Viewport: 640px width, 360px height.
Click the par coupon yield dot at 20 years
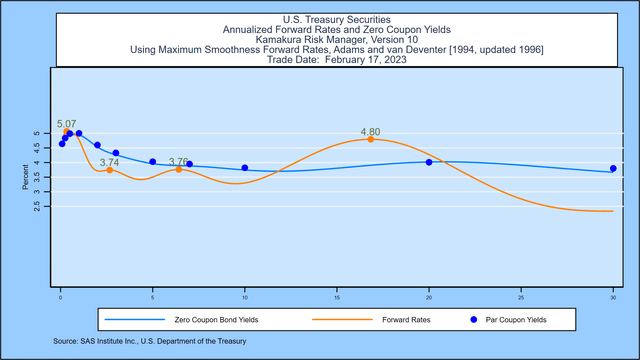click(x=429, y=162)
